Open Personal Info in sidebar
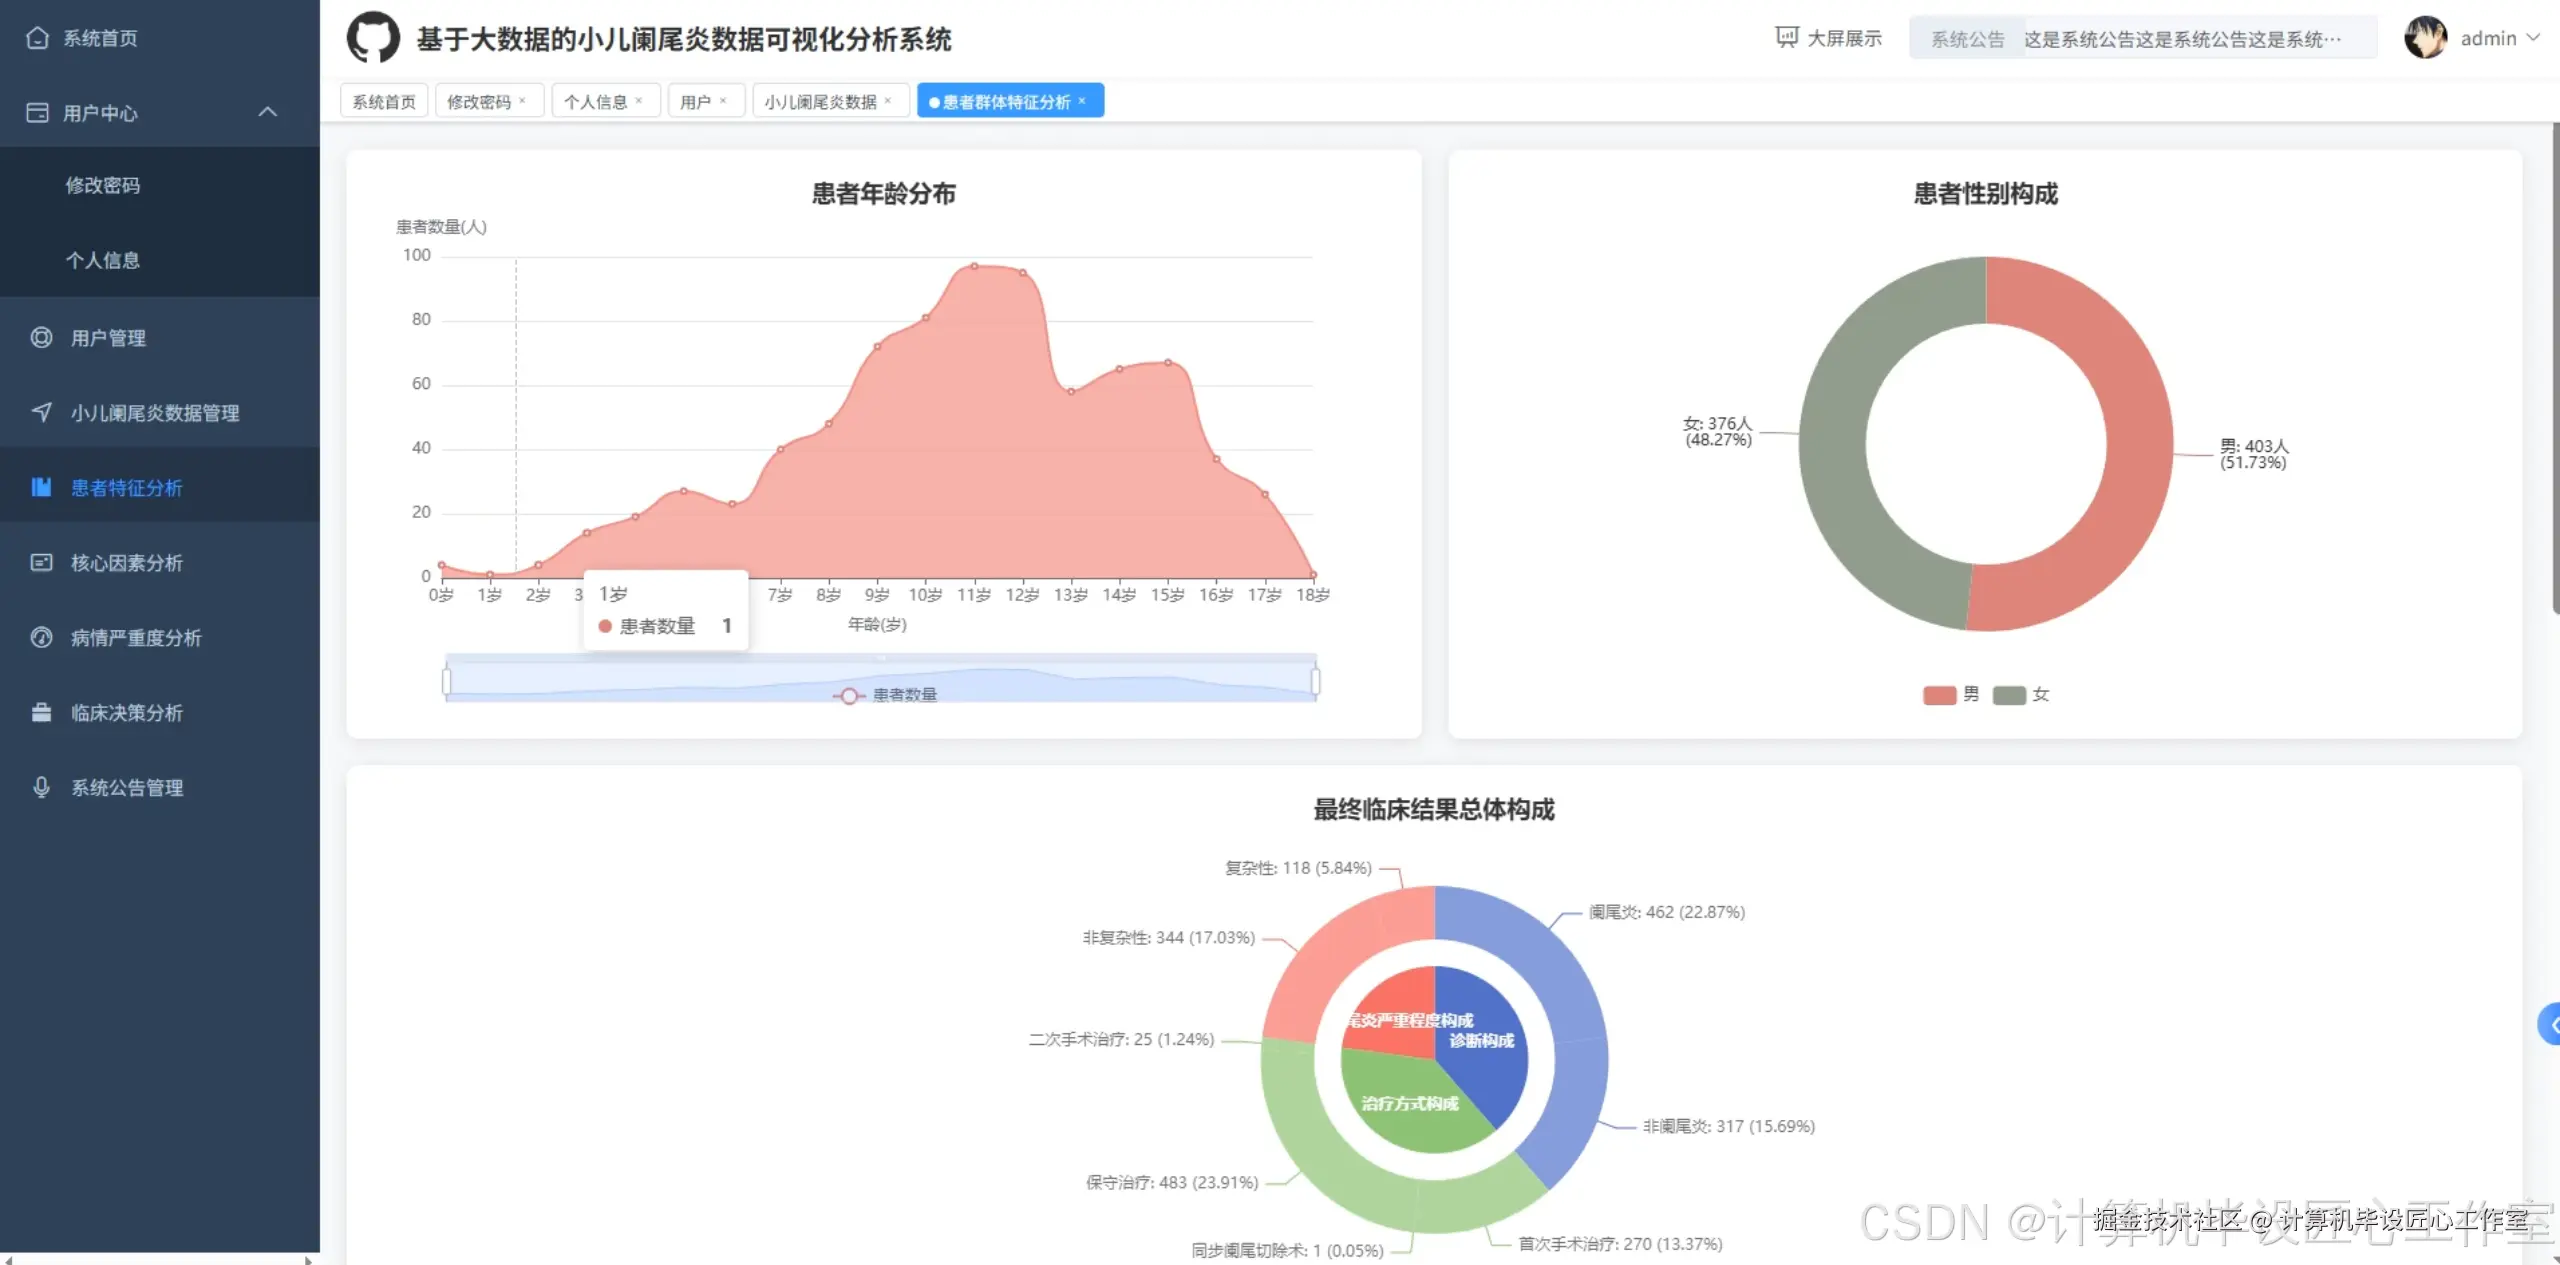 102,260
